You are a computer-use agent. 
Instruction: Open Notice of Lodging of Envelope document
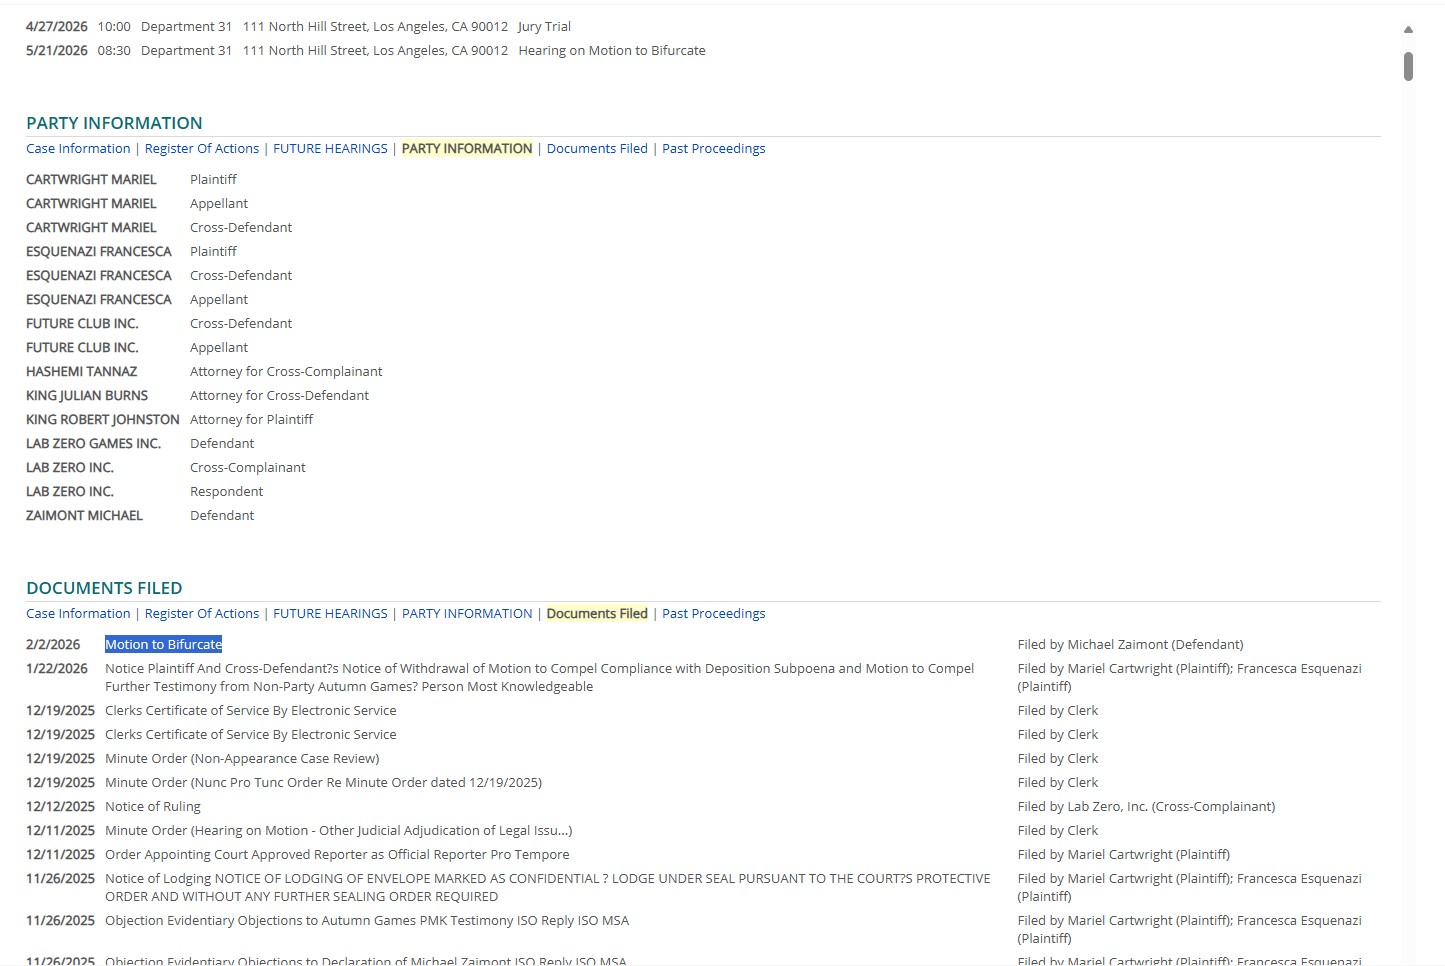click(548, 888)
